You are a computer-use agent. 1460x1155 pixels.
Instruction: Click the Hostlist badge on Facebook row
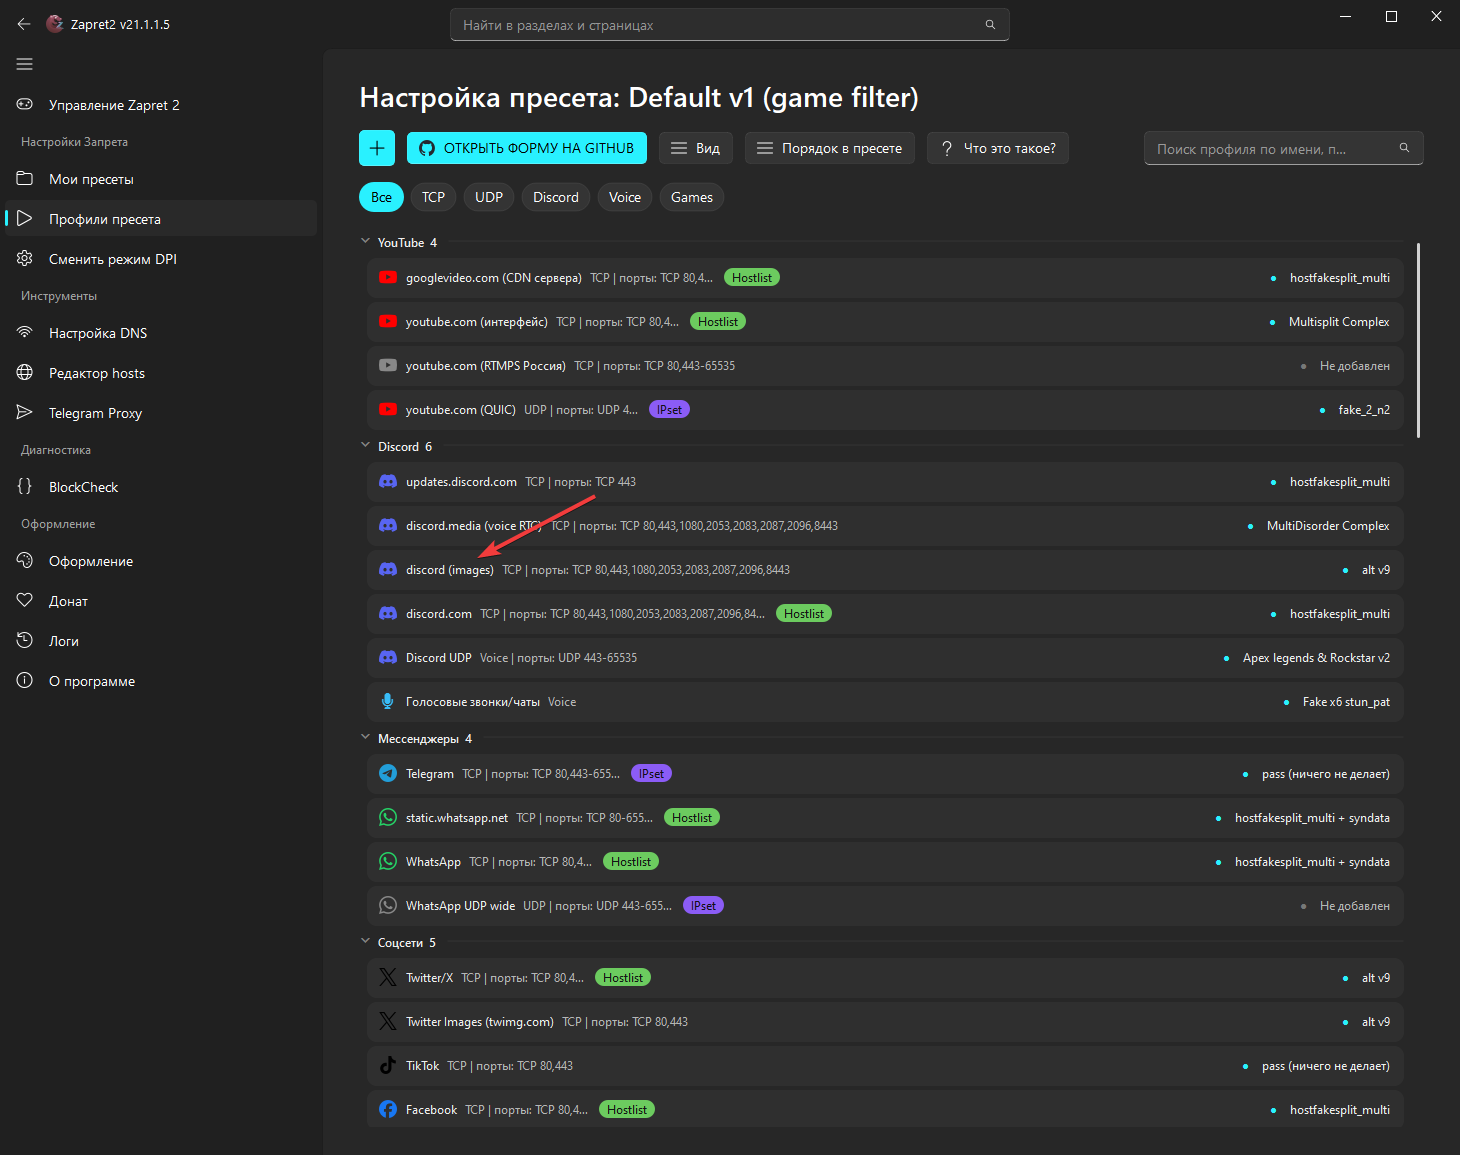click(627, 1110)
